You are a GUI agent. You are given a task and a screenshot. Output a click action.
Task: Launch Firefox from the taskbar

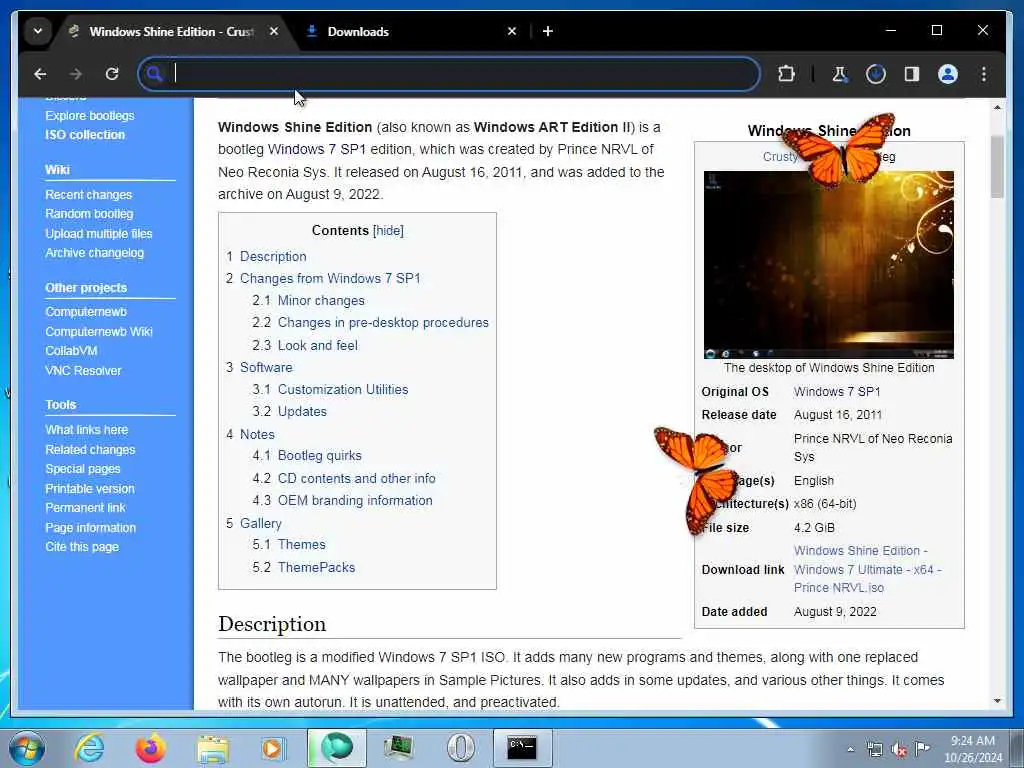coord(150,748)
